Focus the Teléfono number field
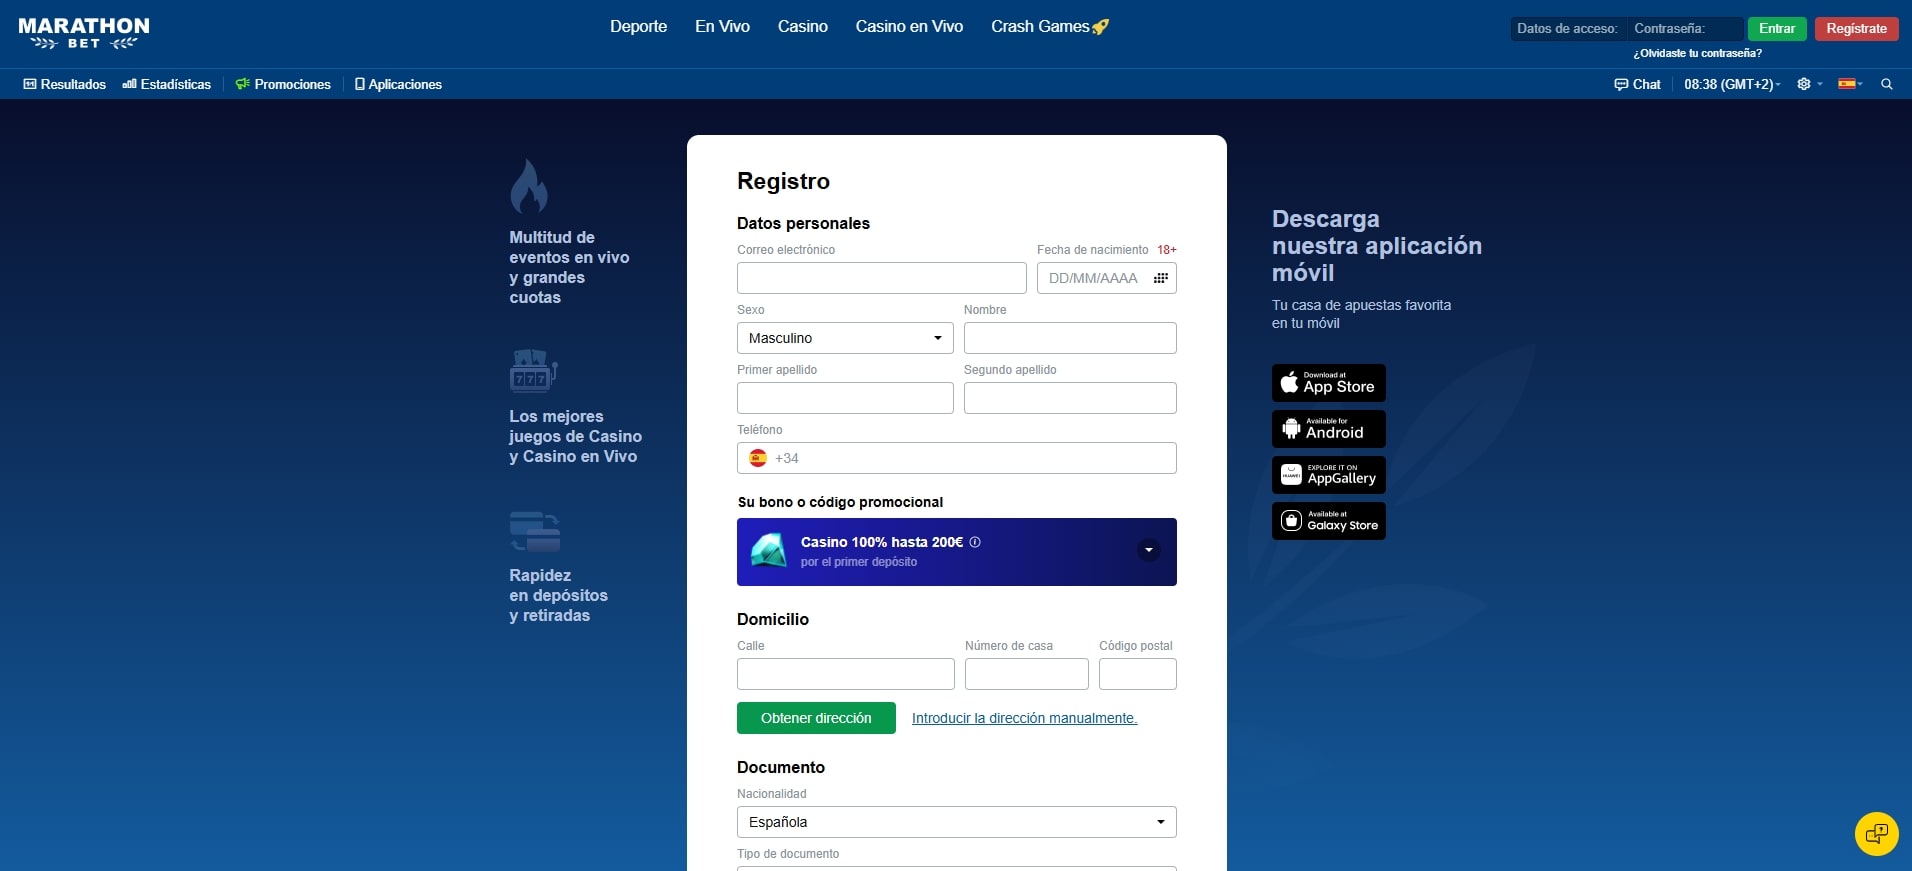 [957, 458]
